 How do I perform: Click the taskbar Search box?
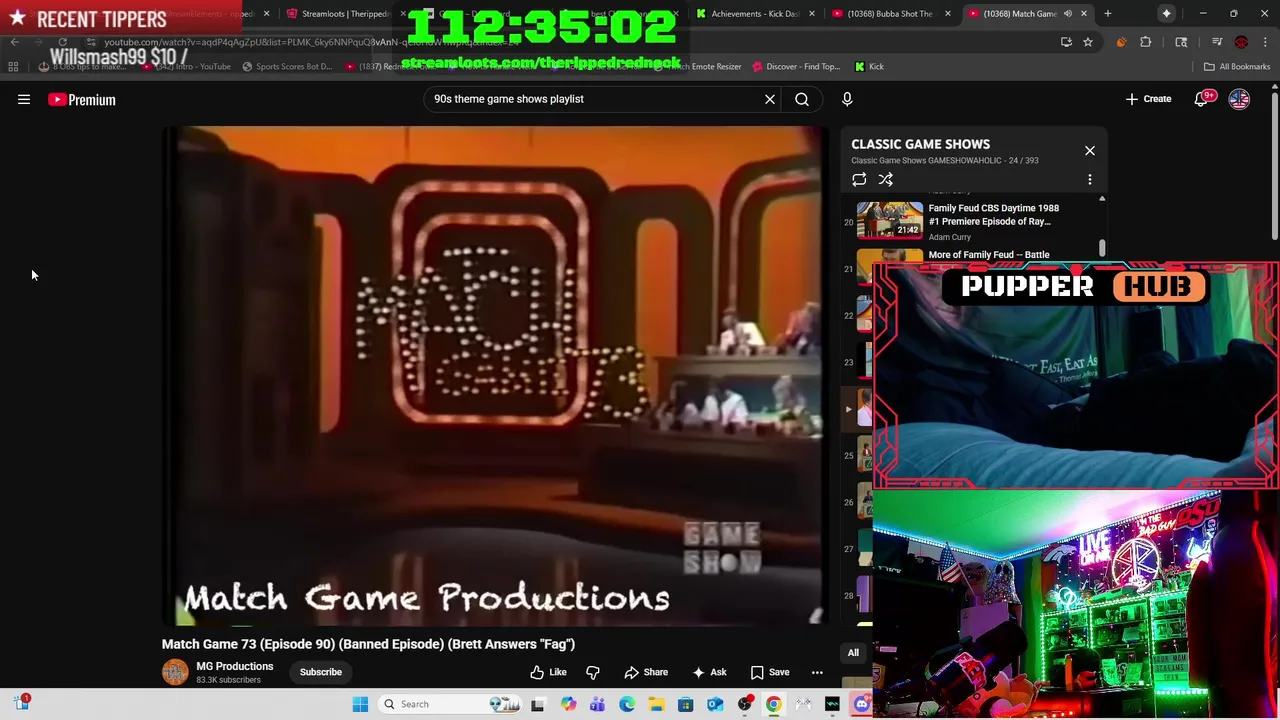(x=450, y=704)
